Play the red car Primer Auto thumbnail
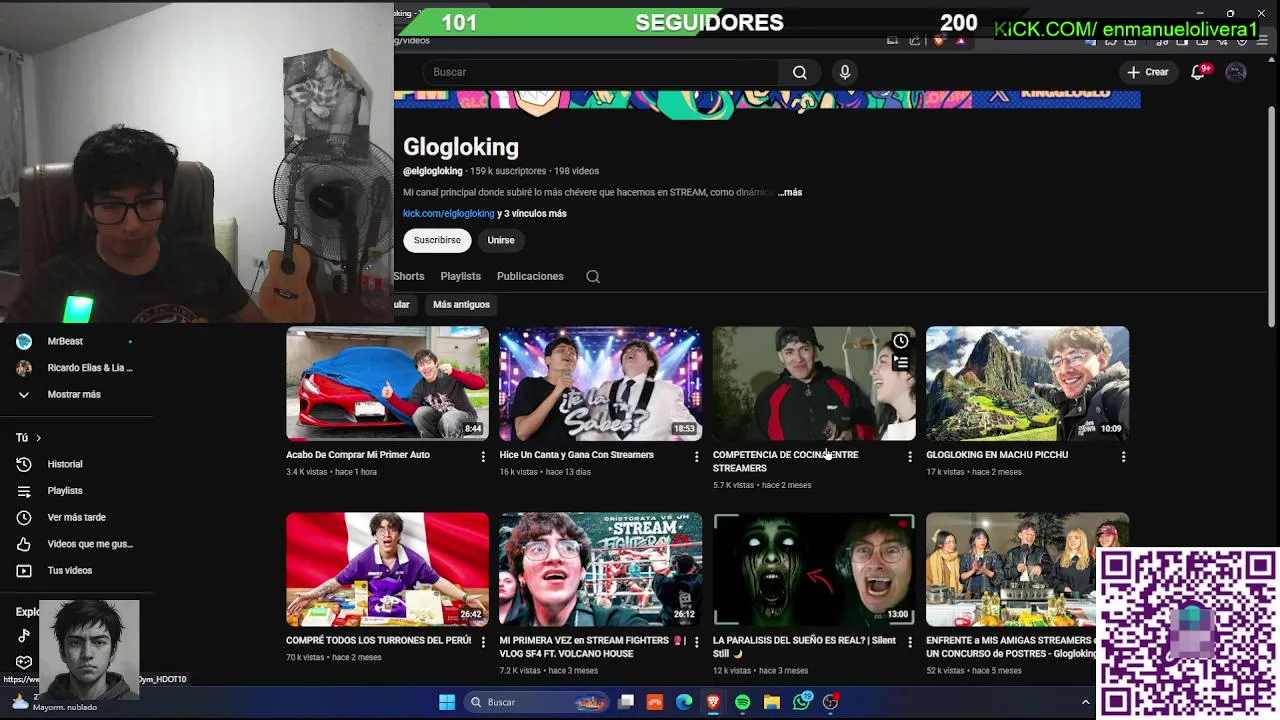This screenshot has height=720, width=1280. (387, 383)
